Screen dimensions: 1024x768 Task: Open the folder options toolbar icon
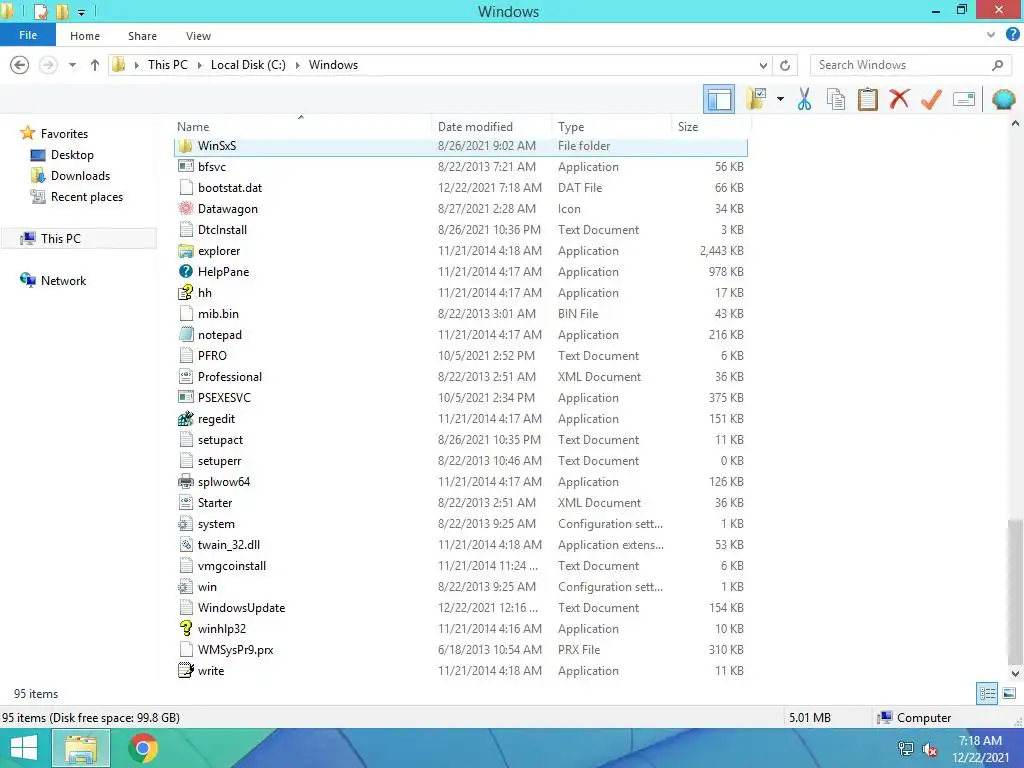click(756, 99)
